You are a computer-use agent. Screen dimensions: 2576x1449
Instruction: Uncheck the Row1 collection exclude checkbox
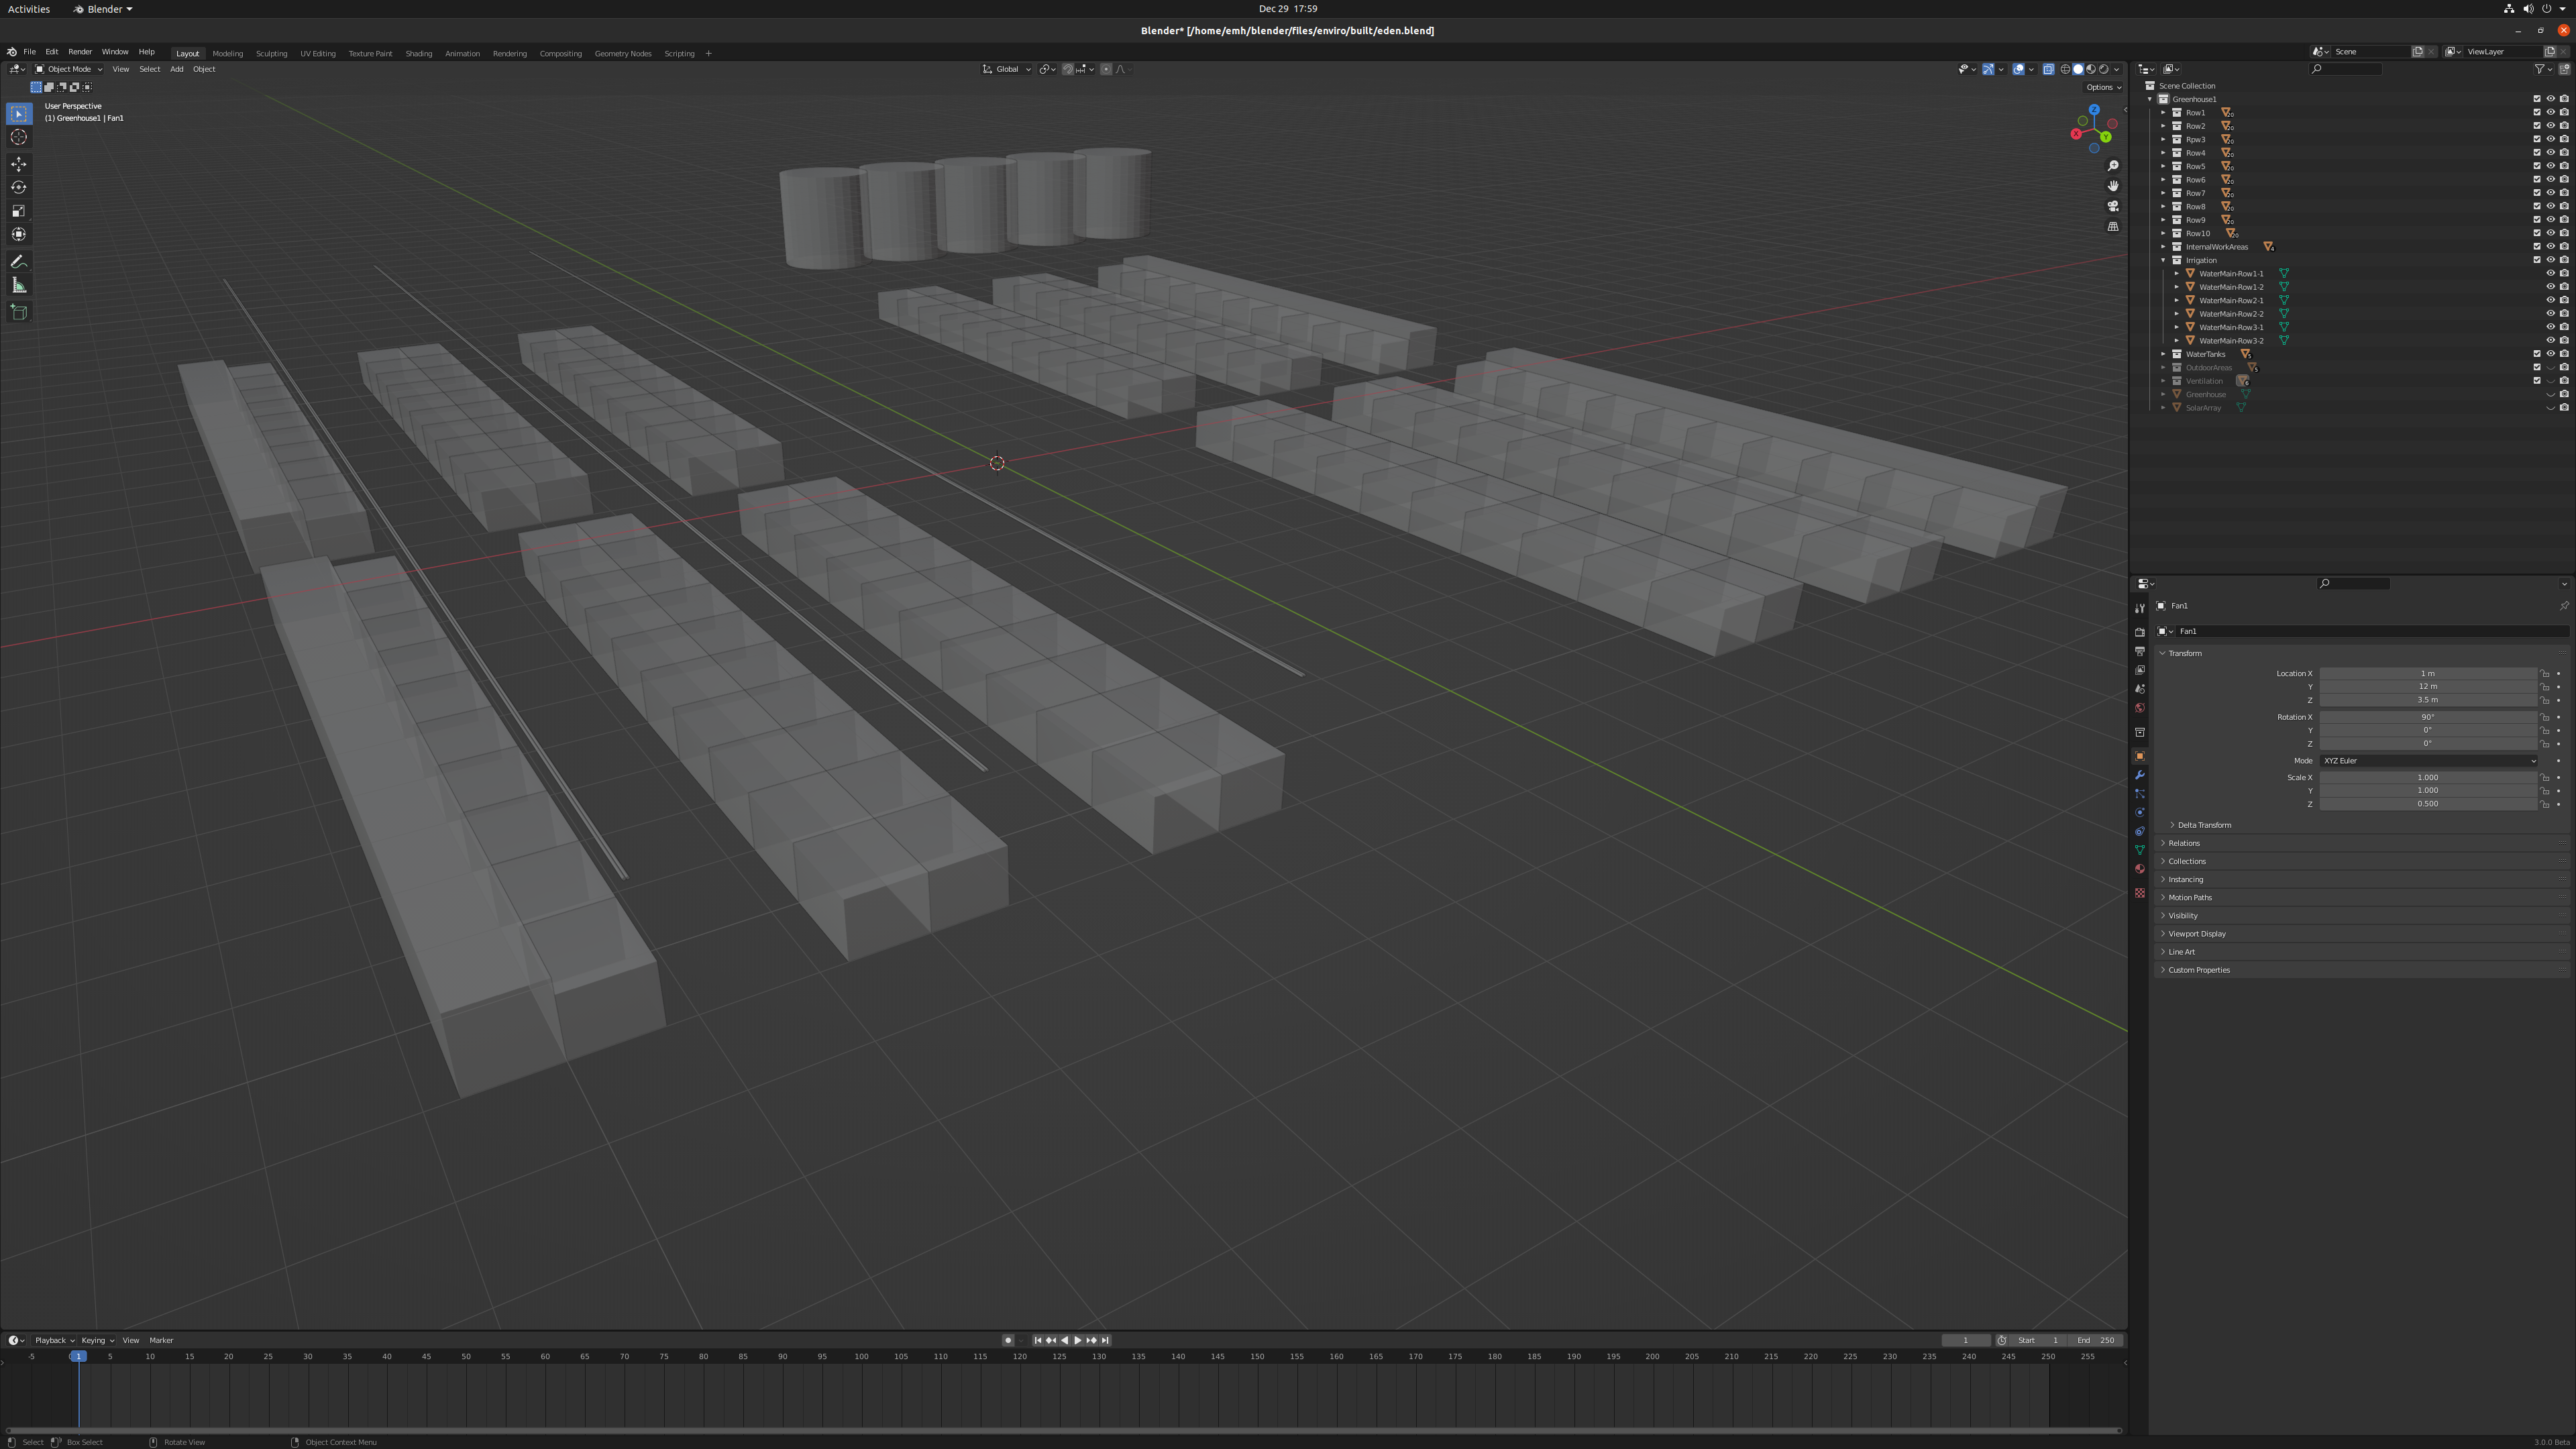point(2536,113)
